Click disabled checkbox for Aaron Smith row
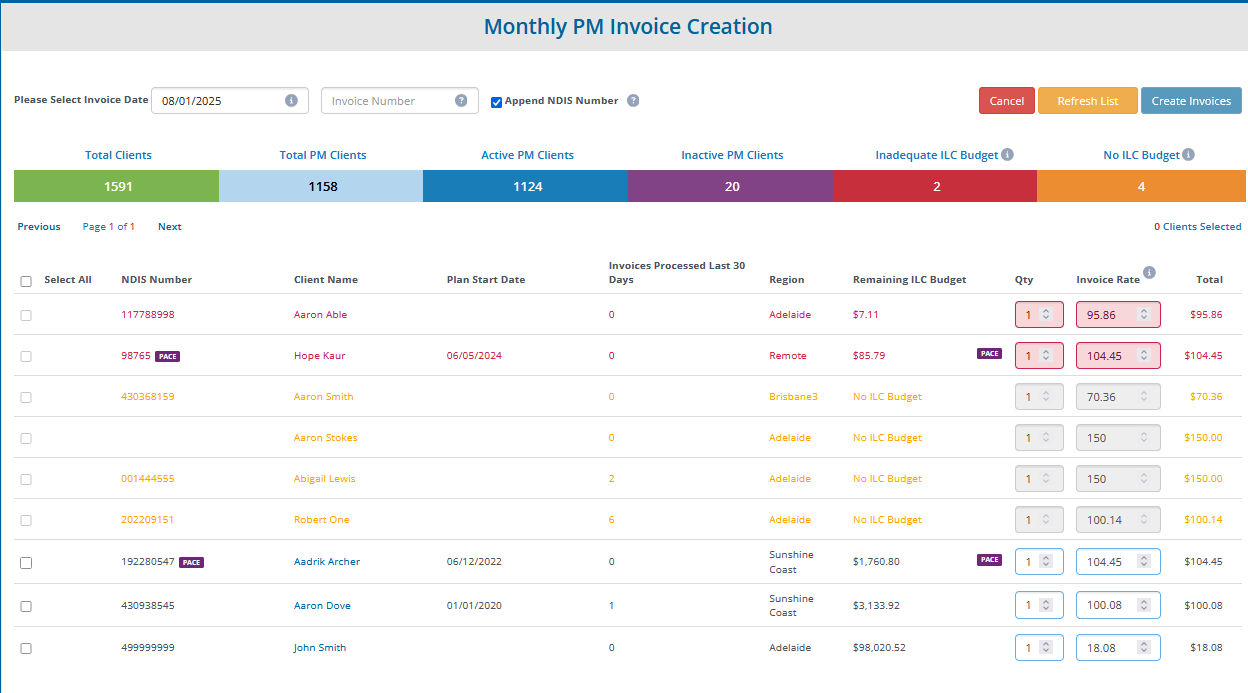 click(26, 397)
